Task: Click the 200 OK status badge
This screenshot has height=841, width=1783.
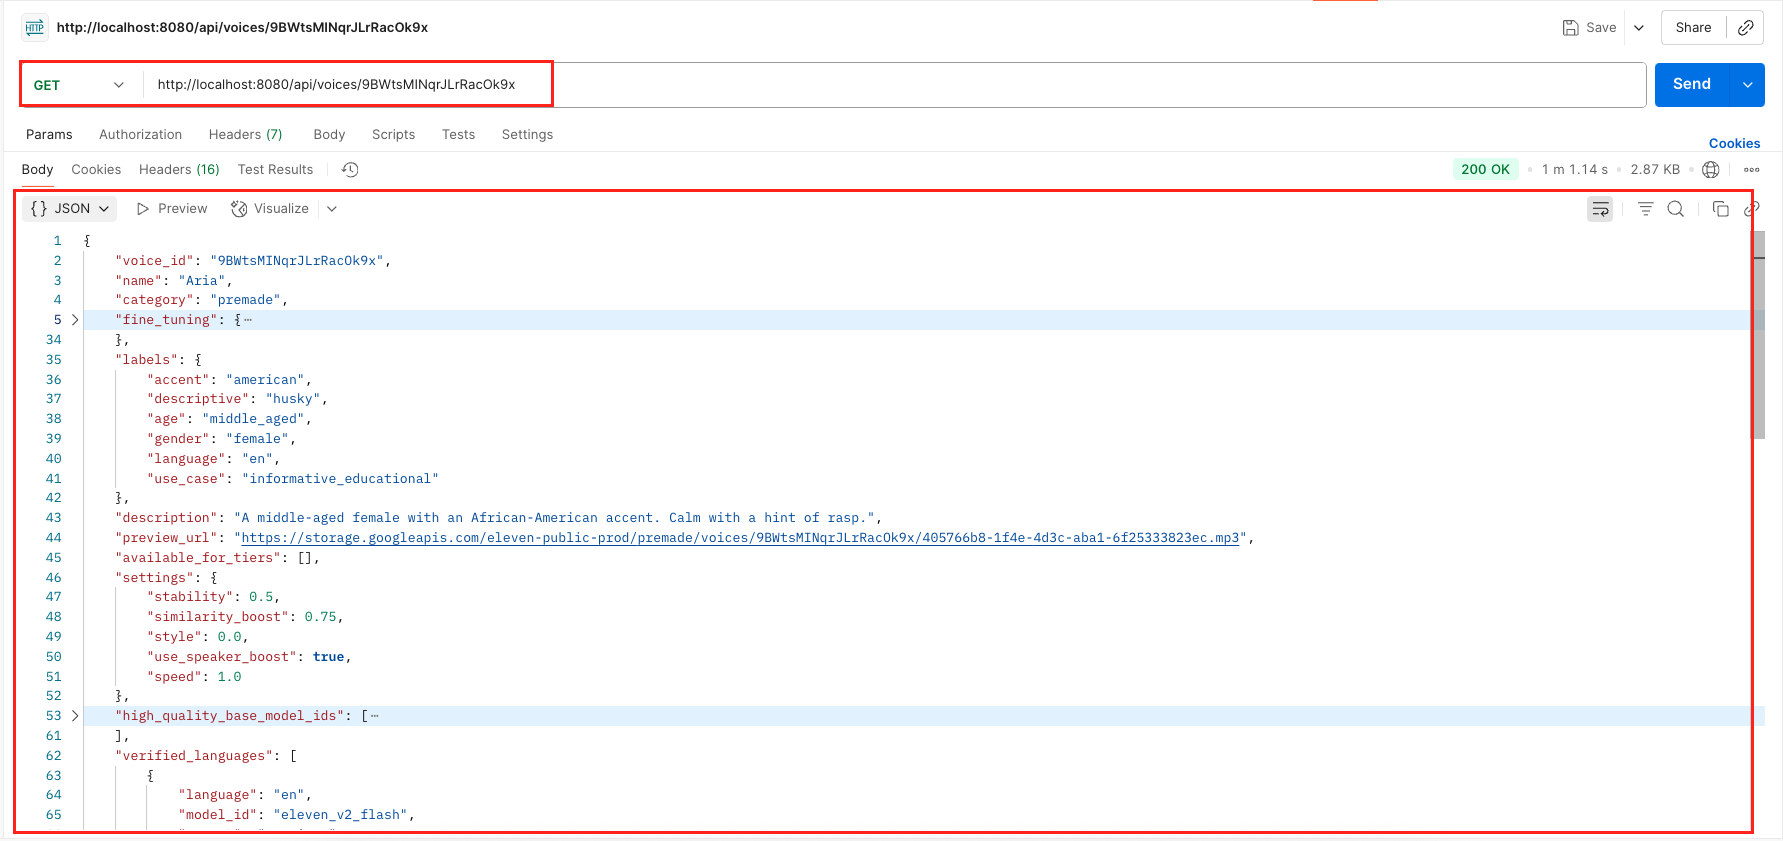Action: (1485, 169)
